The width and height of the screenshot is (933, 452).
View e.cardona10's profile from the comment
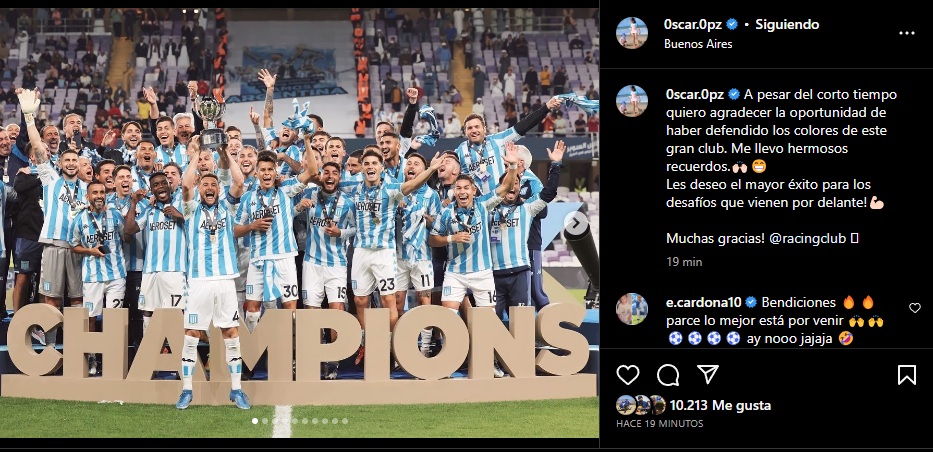coord(703,302)
